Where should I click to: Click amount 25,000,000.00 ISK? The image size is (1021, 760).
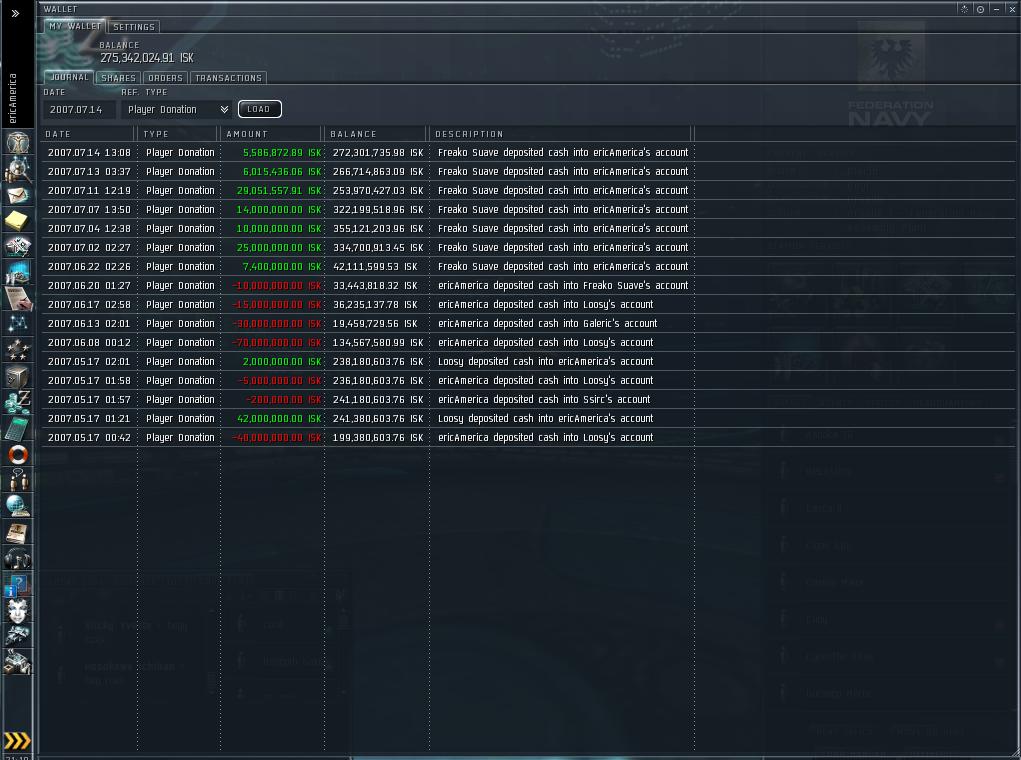point(279,247)
